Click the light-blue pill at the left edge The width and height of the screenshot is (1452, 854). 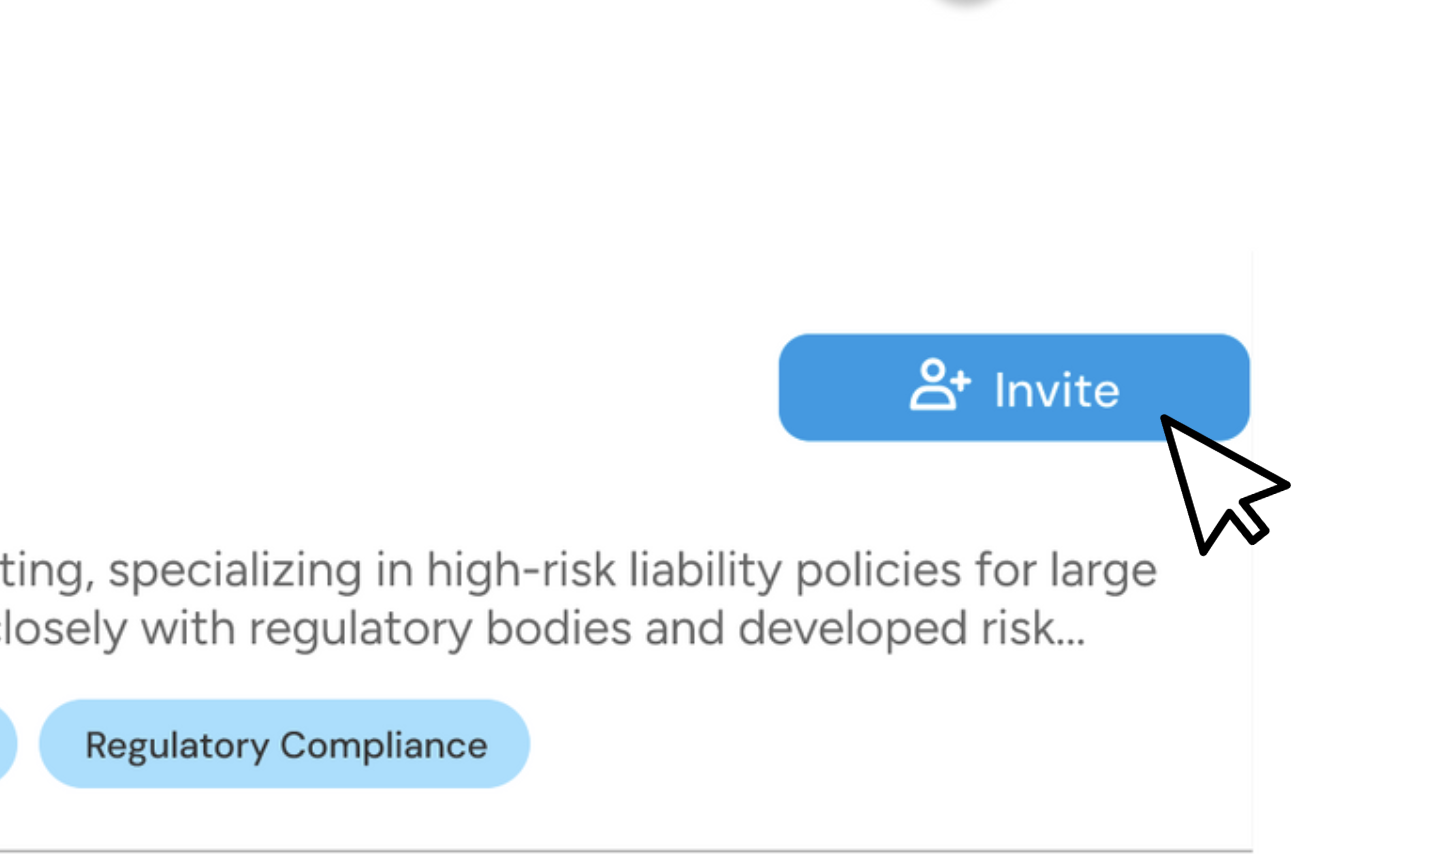click(x=7, y=744)
